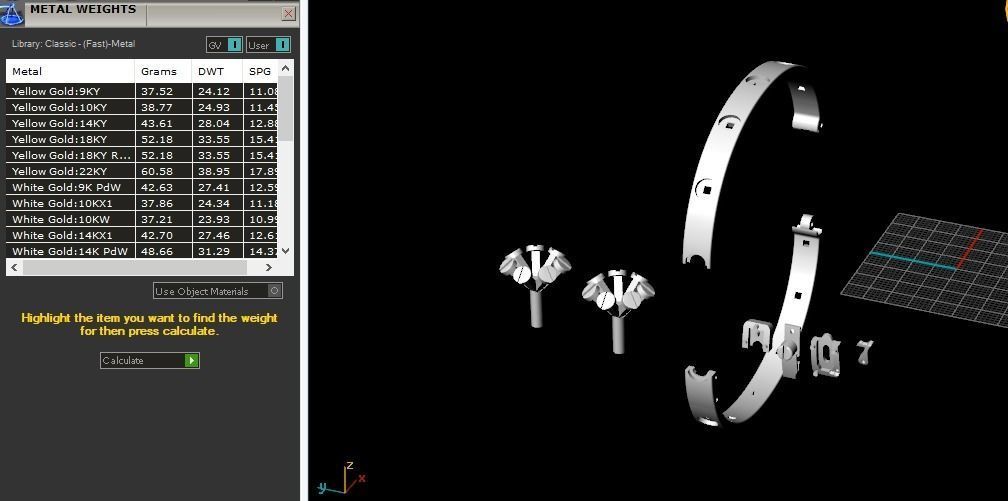1008x501 pixels.
Task: Select the small hook part by grid
Action: click(x=864, y=353)
